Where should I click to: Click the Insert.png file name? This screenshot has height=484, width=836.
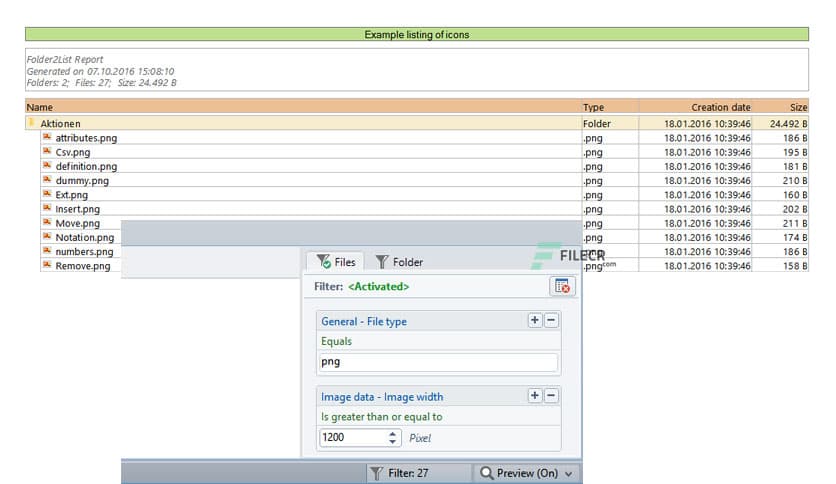tap(77, 209)
